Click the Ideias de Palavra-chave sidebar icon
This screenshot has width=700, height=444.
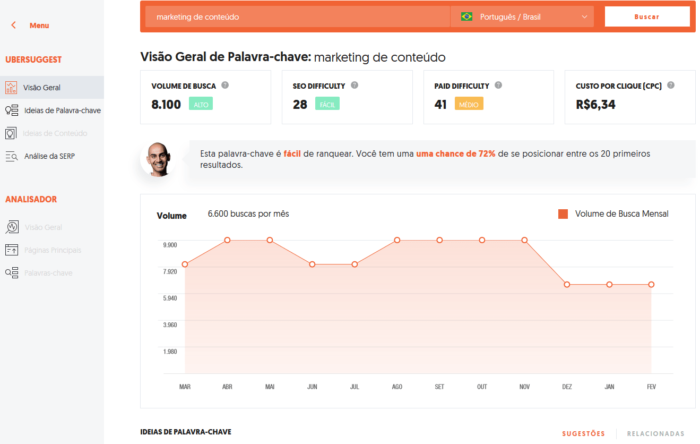coord(12,110)
